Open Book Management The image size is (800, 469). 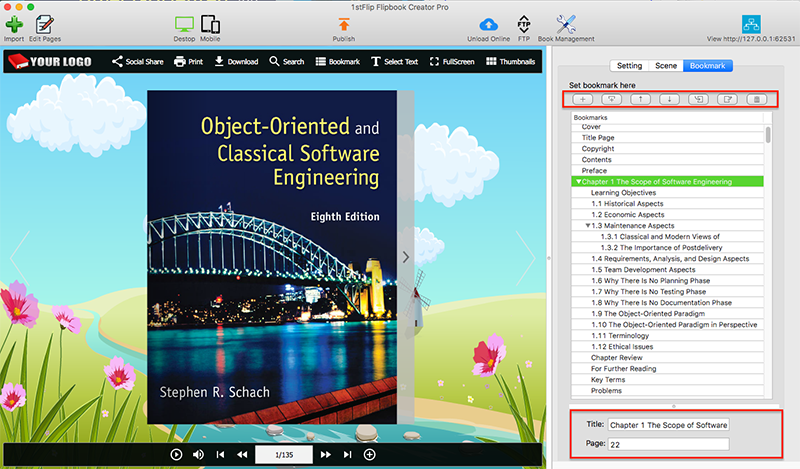(566, 24)
